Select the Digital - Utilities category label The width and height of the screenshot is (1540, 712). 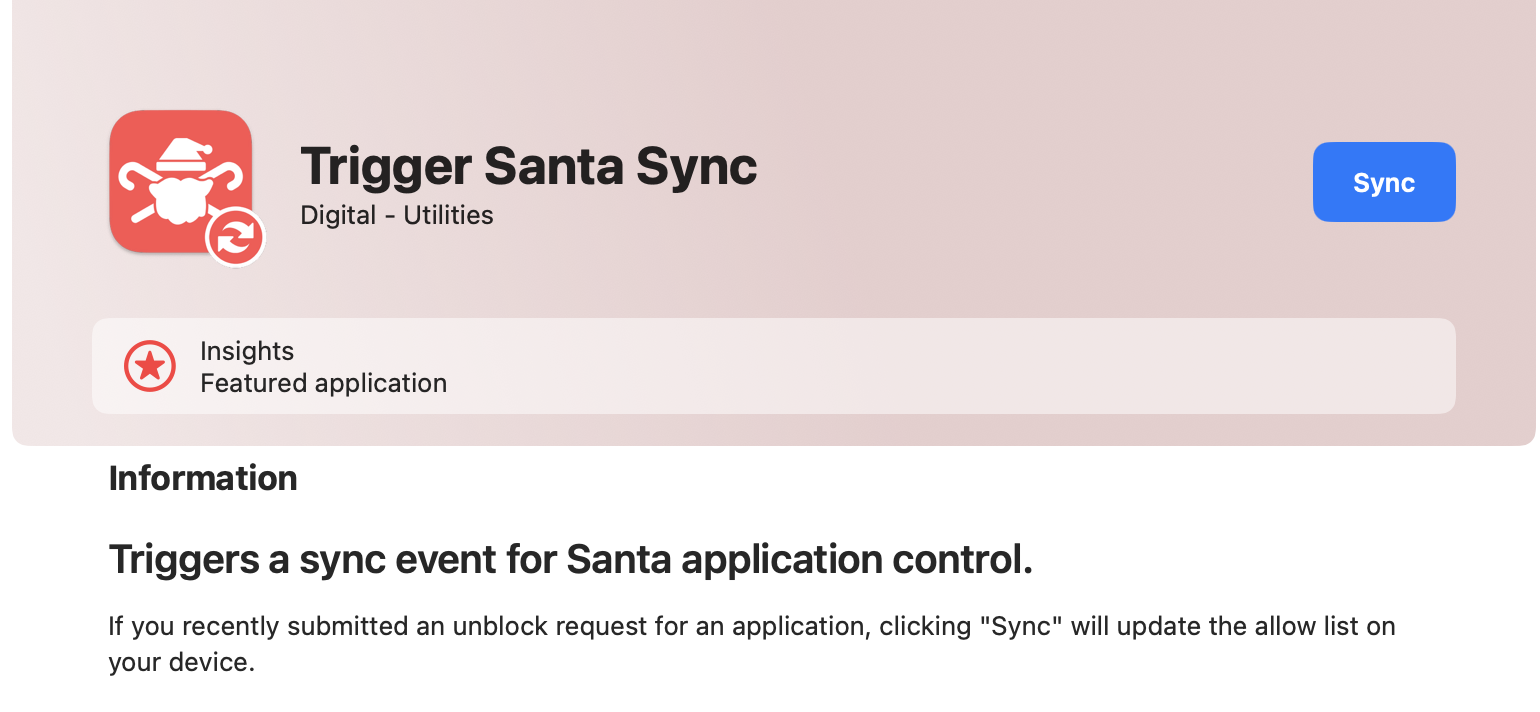coord(396,215)
